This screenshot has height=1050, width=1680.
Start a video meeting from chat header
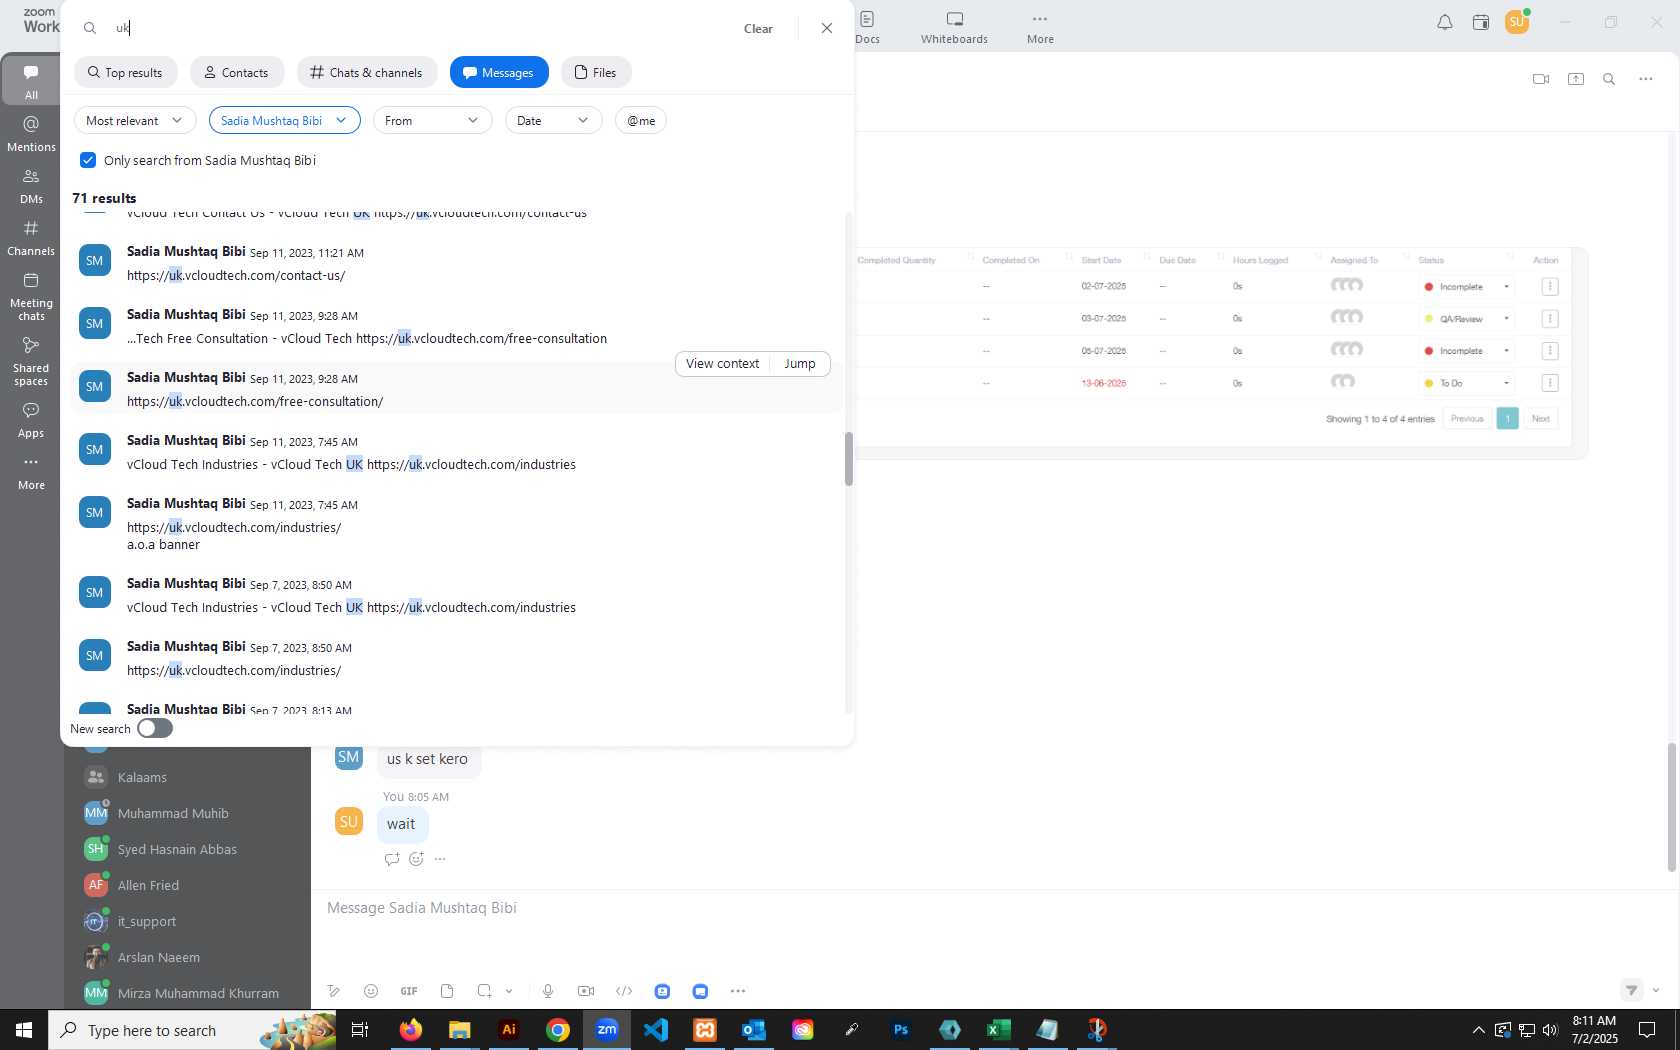(x=1541, y=79)
